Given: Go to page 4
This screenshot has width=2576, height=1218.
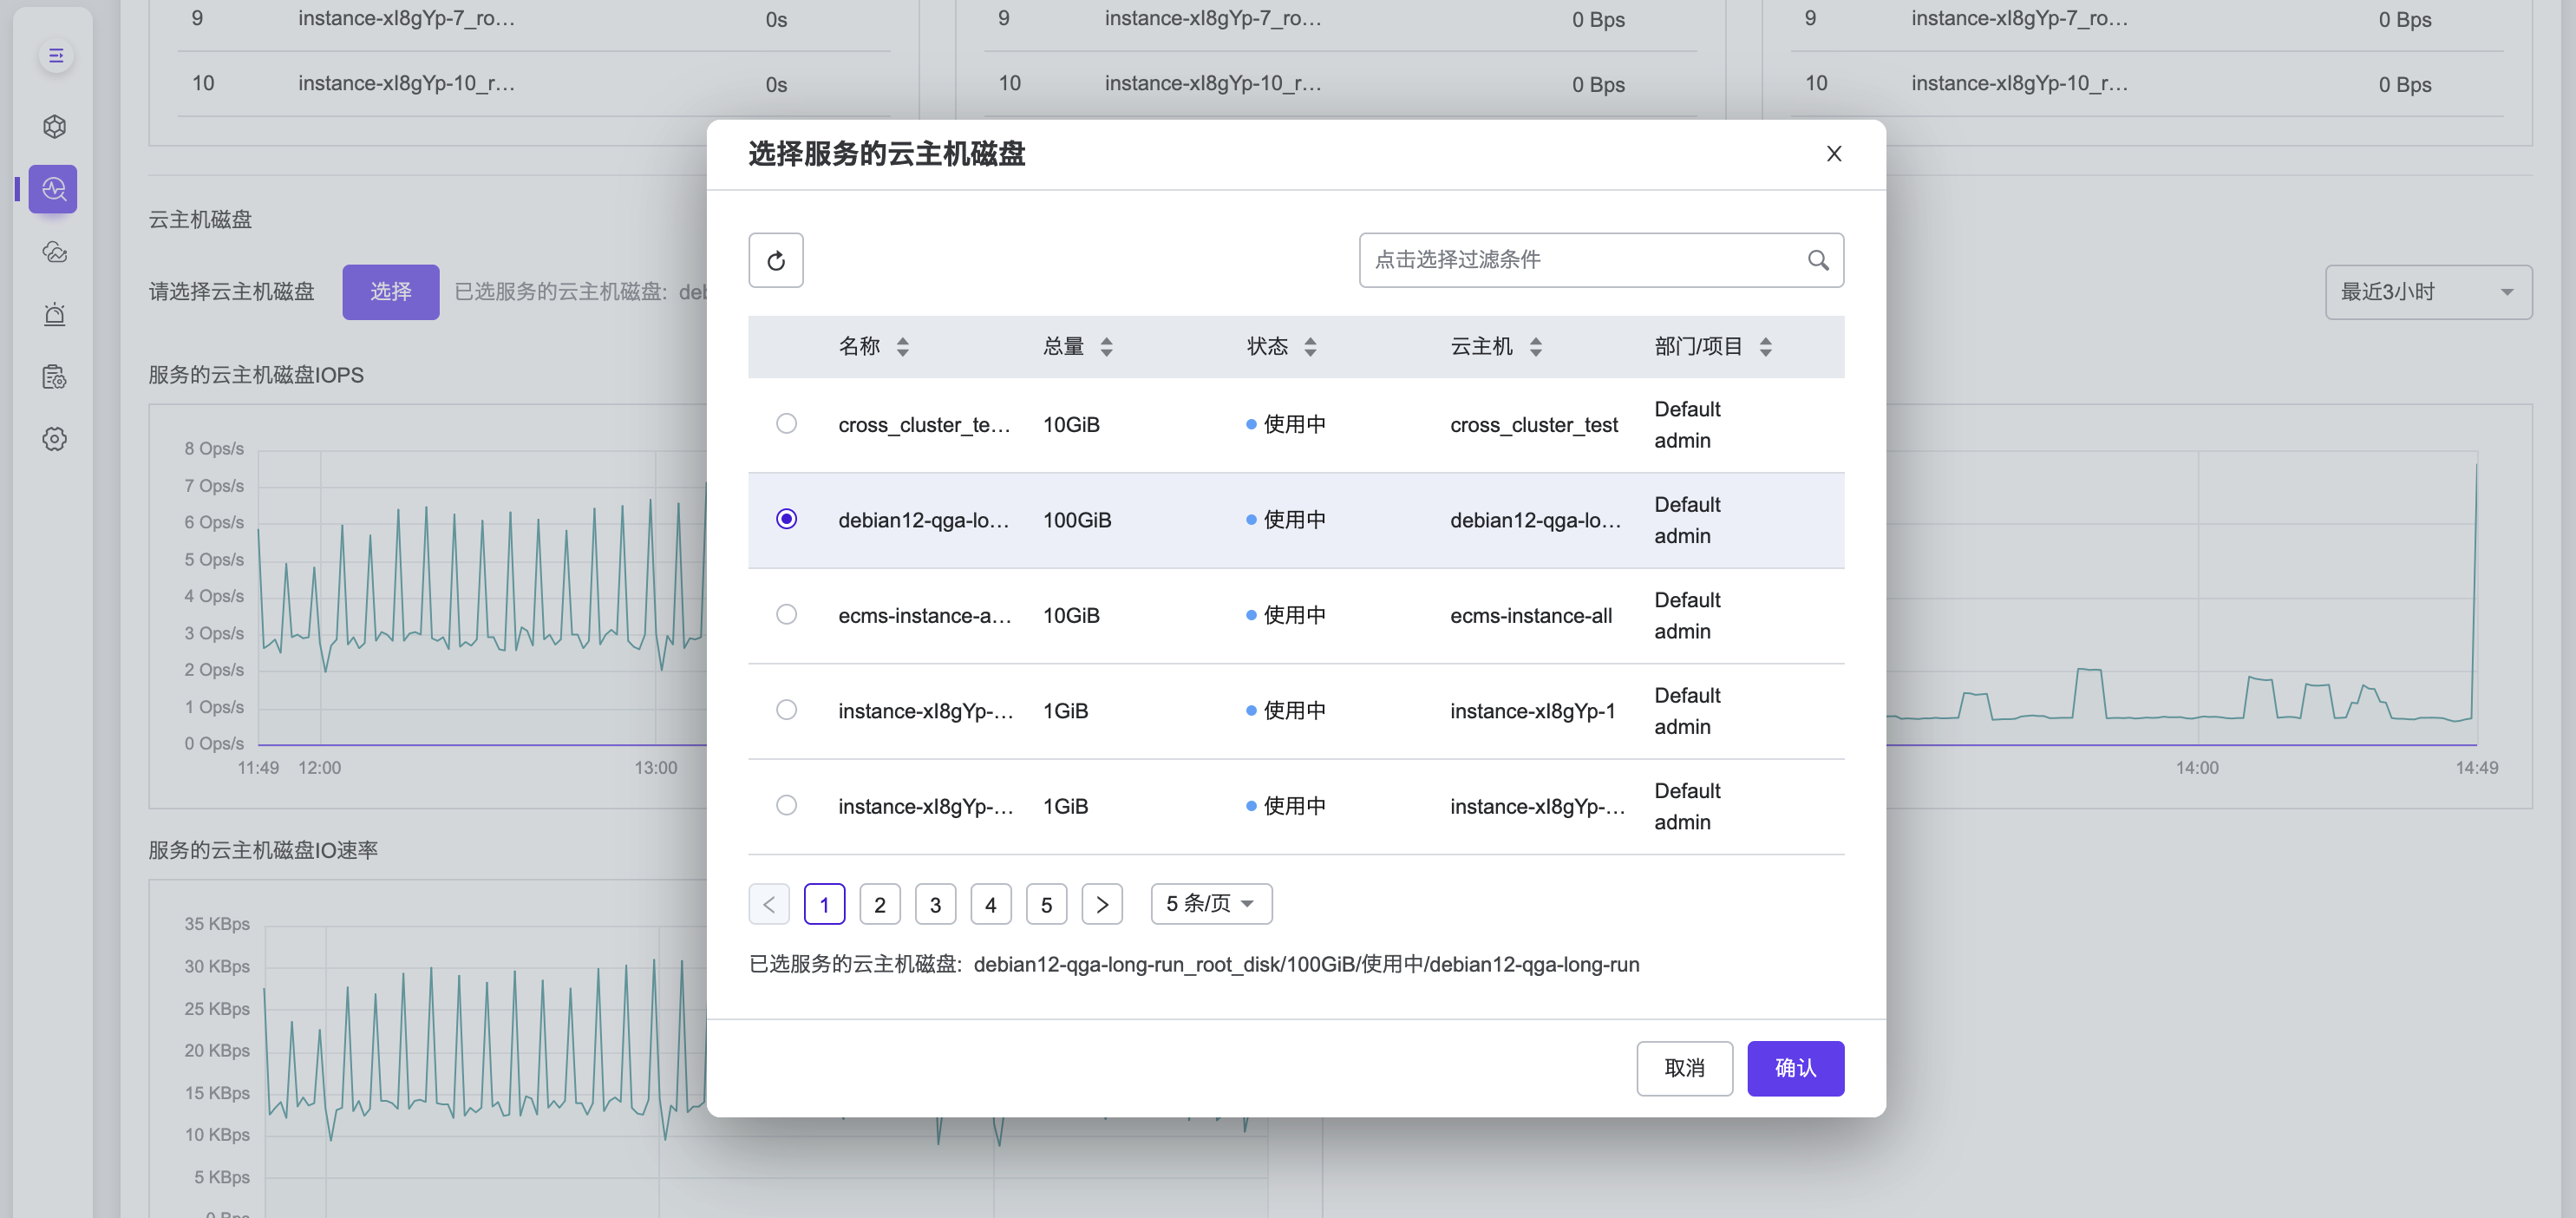Looking at the screenshot, I should 991,904.
